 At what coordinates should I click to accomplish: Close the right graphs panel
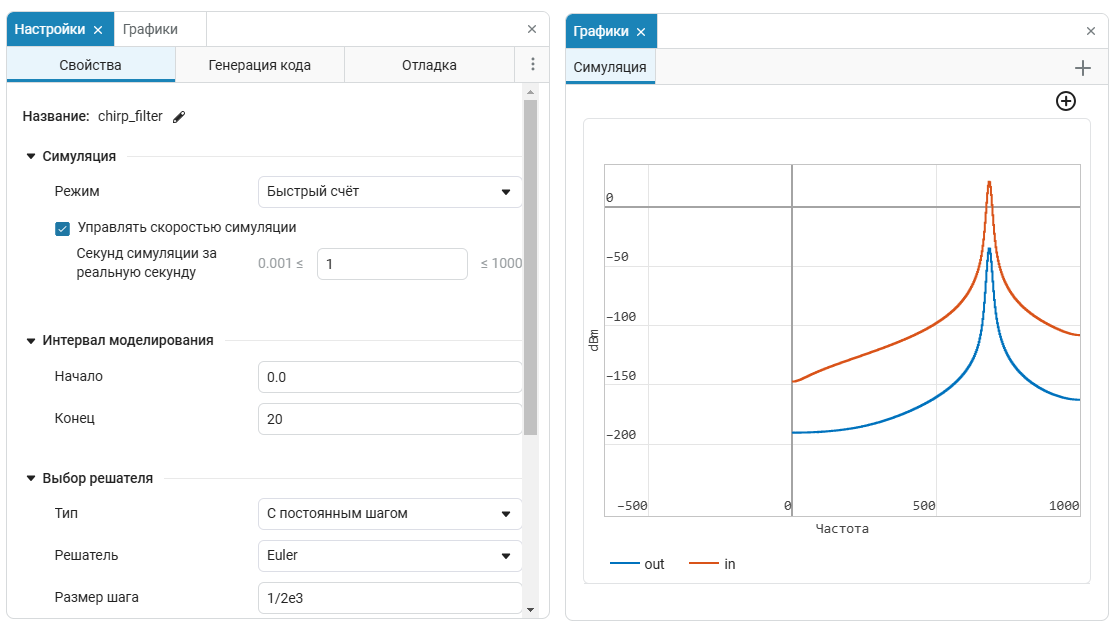point(1091,32)
